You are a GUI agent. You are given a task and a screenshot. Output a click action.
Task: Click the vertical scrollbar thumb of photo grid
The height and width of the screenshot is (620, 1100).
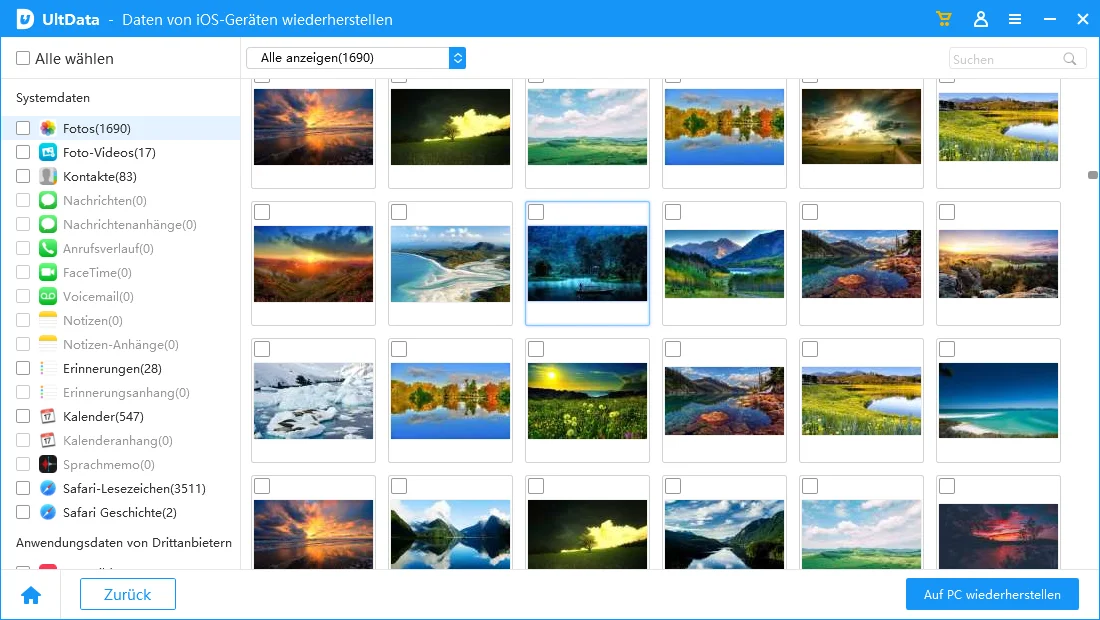pos(1093,175)
